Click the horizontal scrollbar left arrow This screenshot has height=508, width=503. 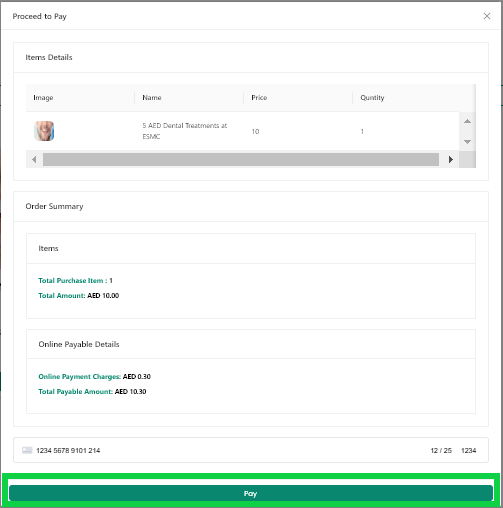pos(34,159)
